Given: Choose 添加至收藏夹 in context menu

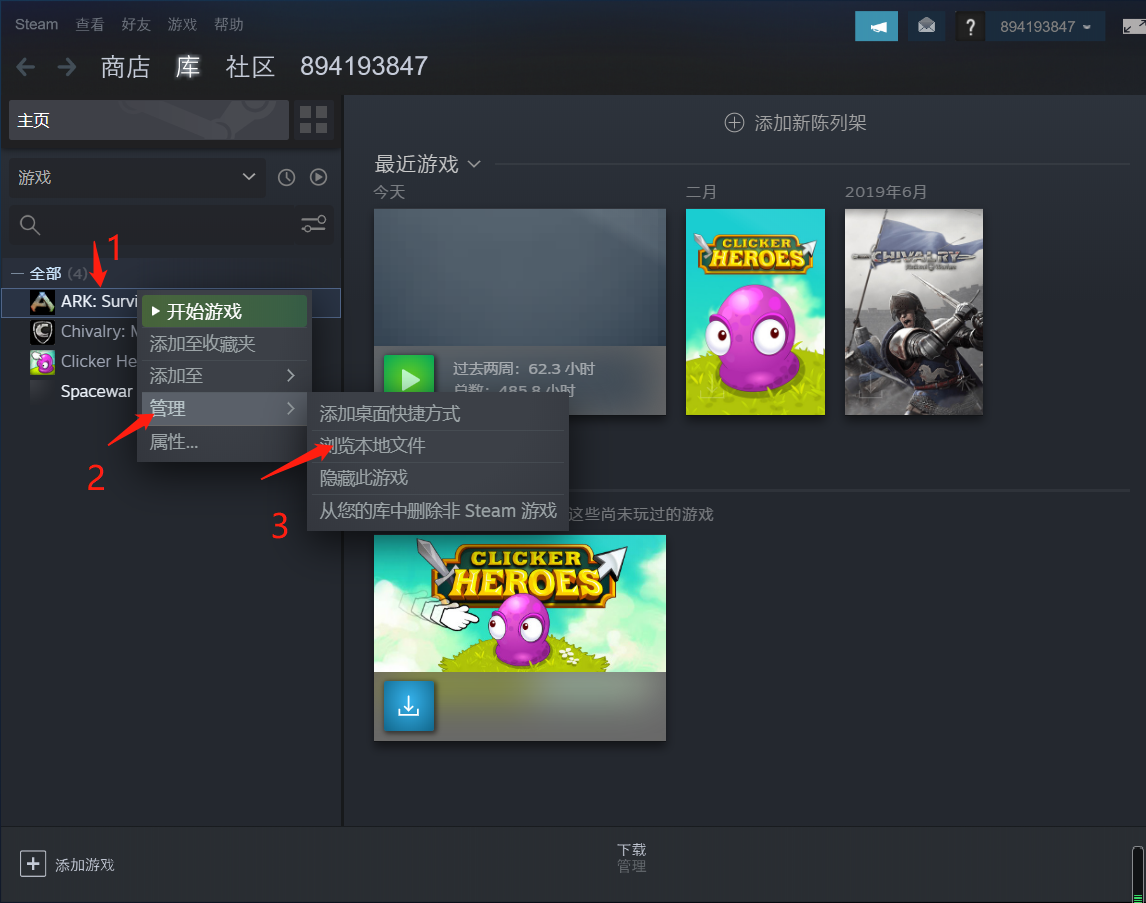Looking at the screenshot, I should (x=224, y=344).
